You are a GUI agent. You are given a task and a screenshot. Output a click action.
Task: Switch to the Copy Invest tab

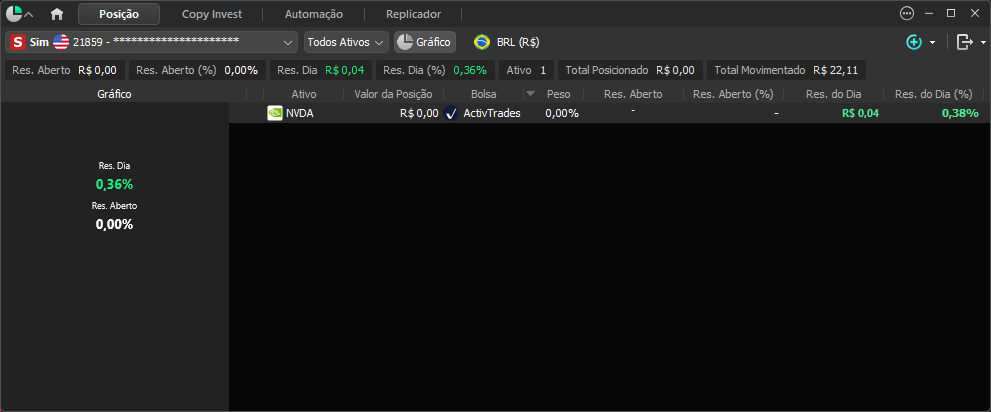pyautogui.click(x=212, y=14)
